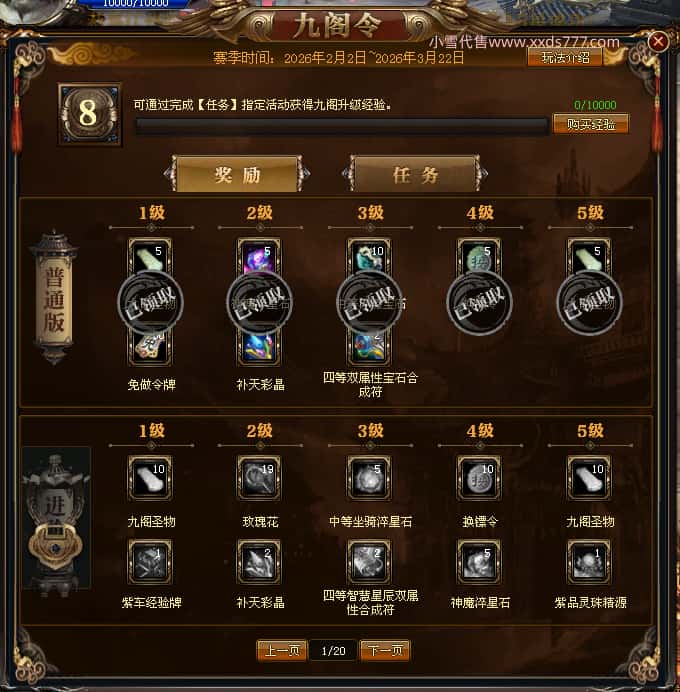Click the 中等坐骑淬星石 reward icon
This screenshot has height=692, width=680.
[369, 478]
